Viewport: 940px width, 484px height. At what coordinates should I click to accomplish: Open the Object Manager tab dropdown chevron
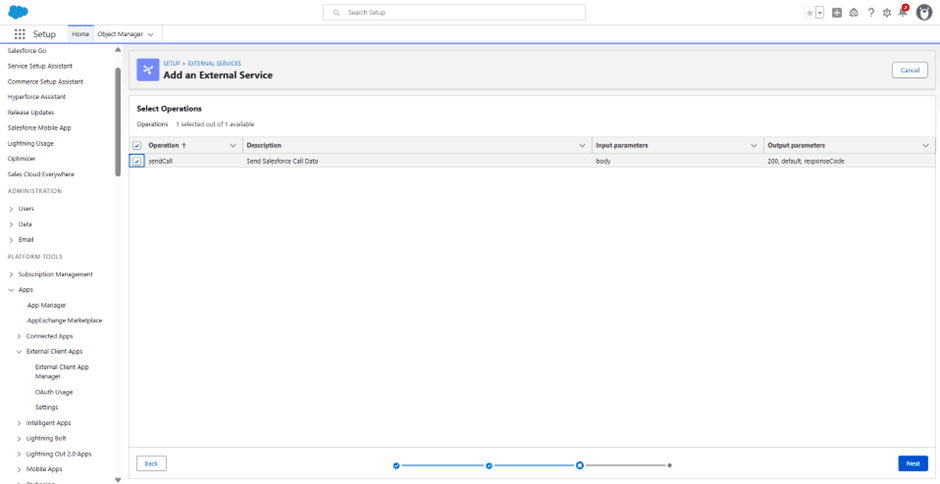[x=150, y=35]
